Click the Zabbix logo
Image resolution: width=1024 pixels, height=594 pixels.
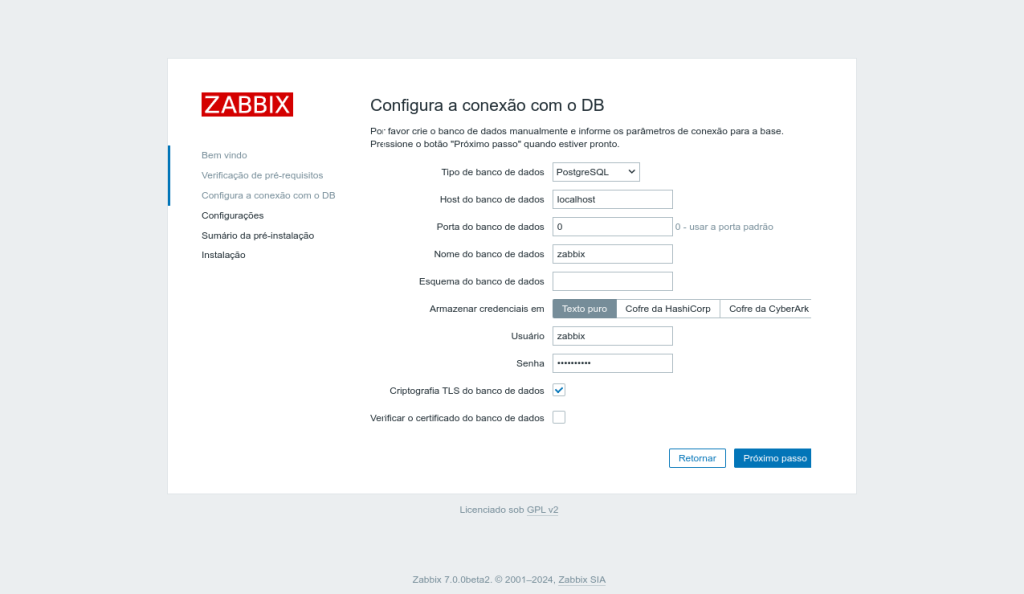[246, 104]
